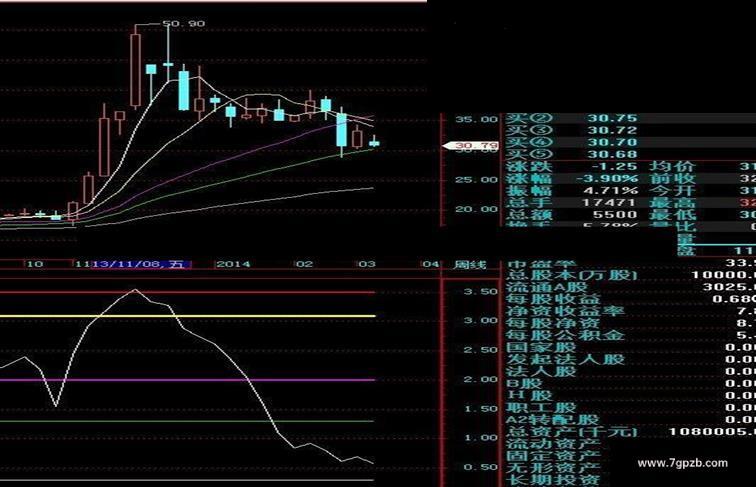
Task: Click the 最高 label
Action: pyautogui.click(x=672, y=203)
